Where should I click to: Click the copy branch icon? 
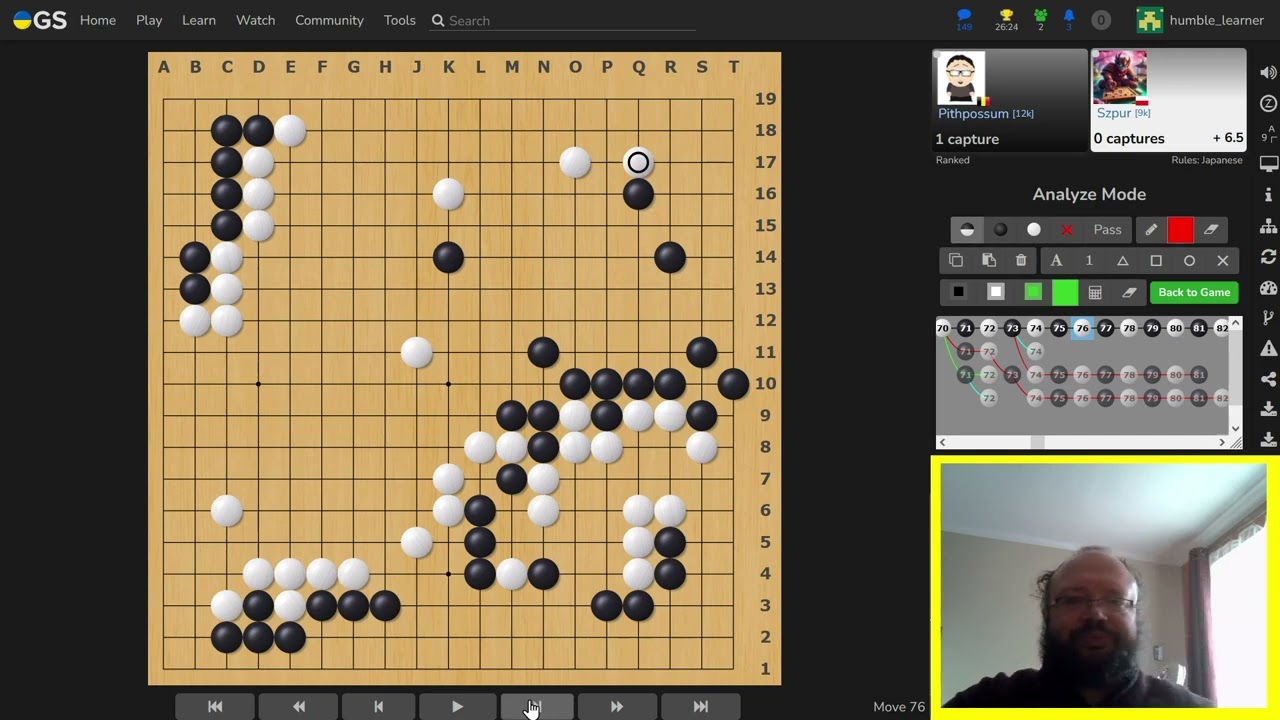pos(956,261)
